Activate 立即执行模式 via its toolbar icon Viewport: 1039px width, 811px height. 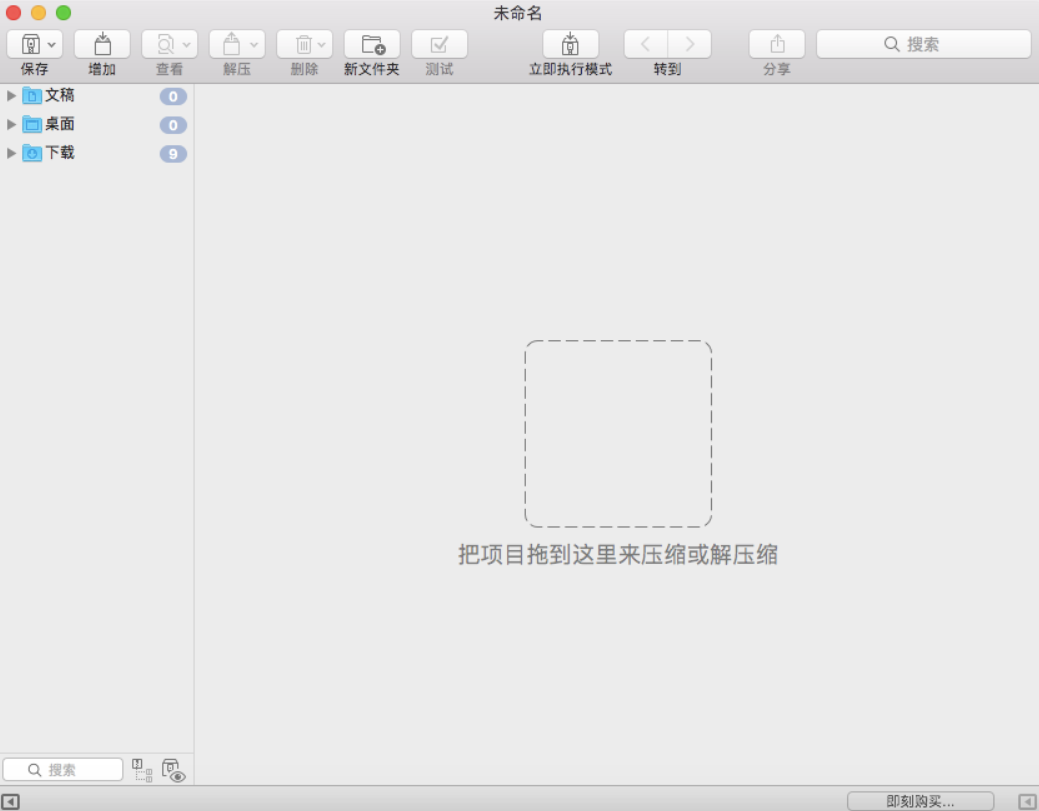point(571,43)
